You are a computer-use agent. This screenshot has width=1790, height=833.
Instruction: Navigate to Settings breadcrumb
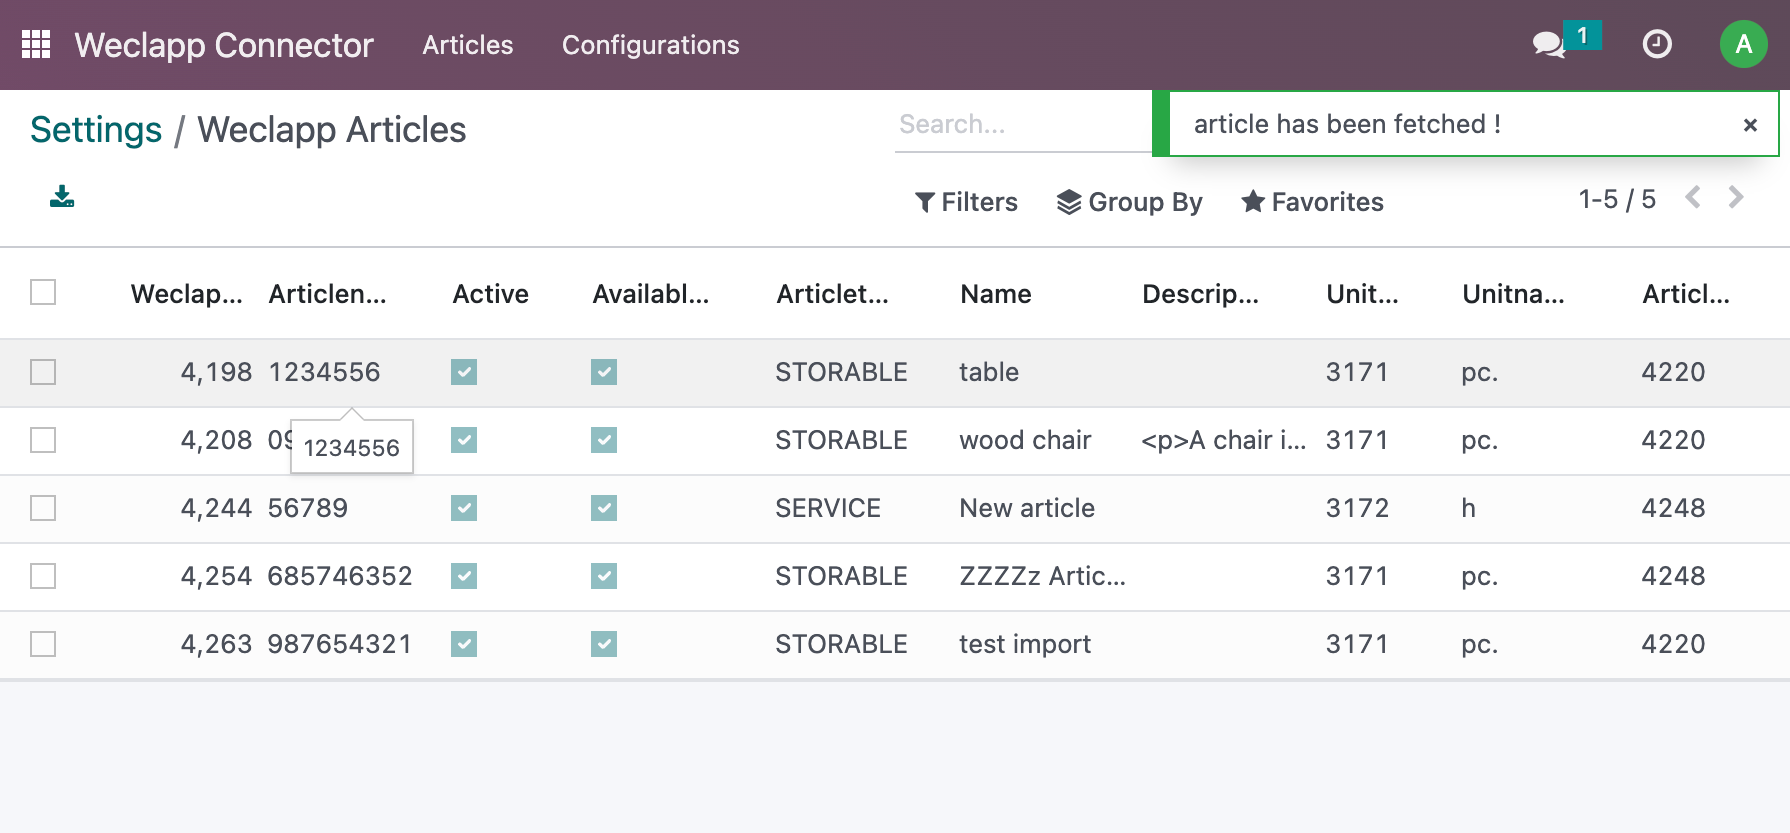96,130
